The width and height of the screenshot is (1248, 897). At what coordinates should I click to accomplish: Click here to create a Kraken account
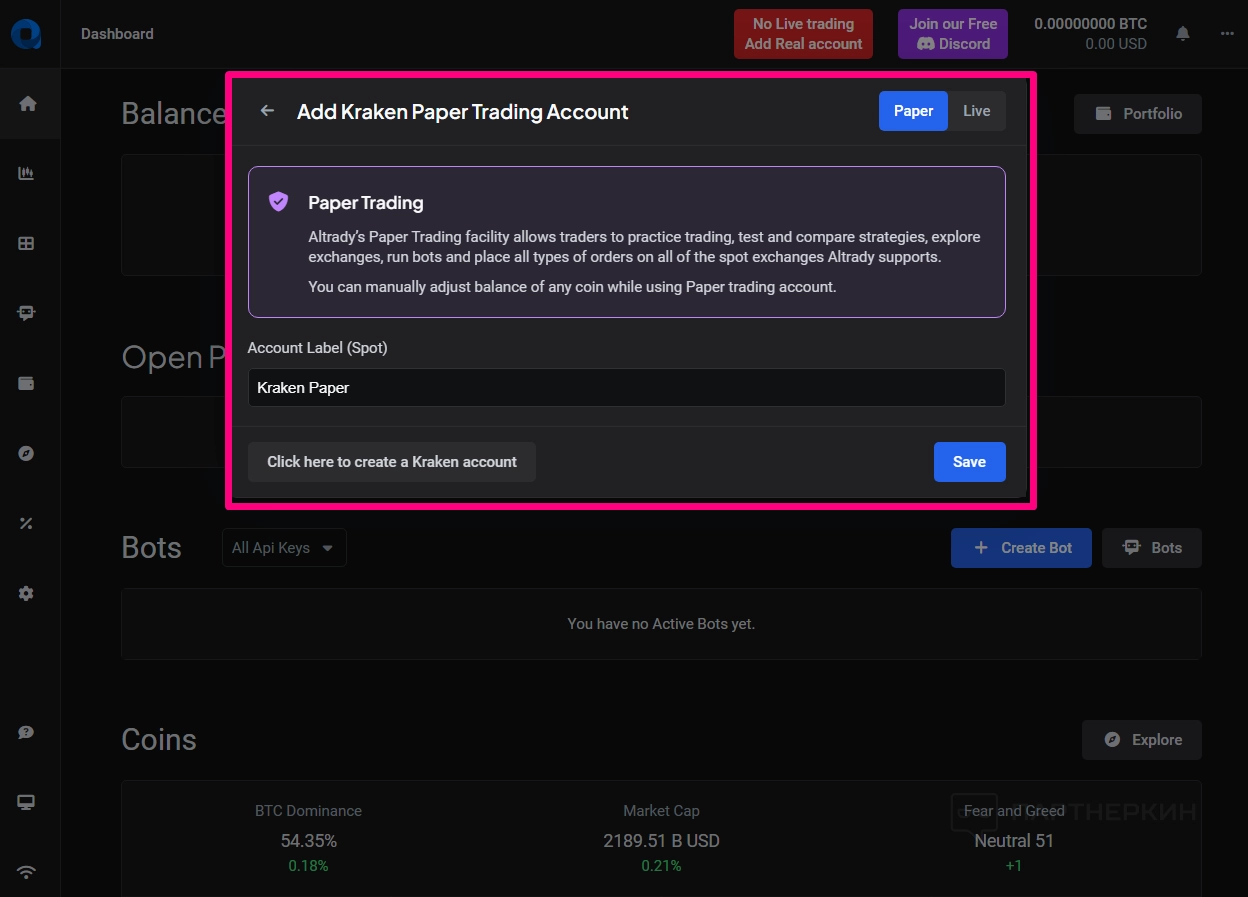coord(392,462)
